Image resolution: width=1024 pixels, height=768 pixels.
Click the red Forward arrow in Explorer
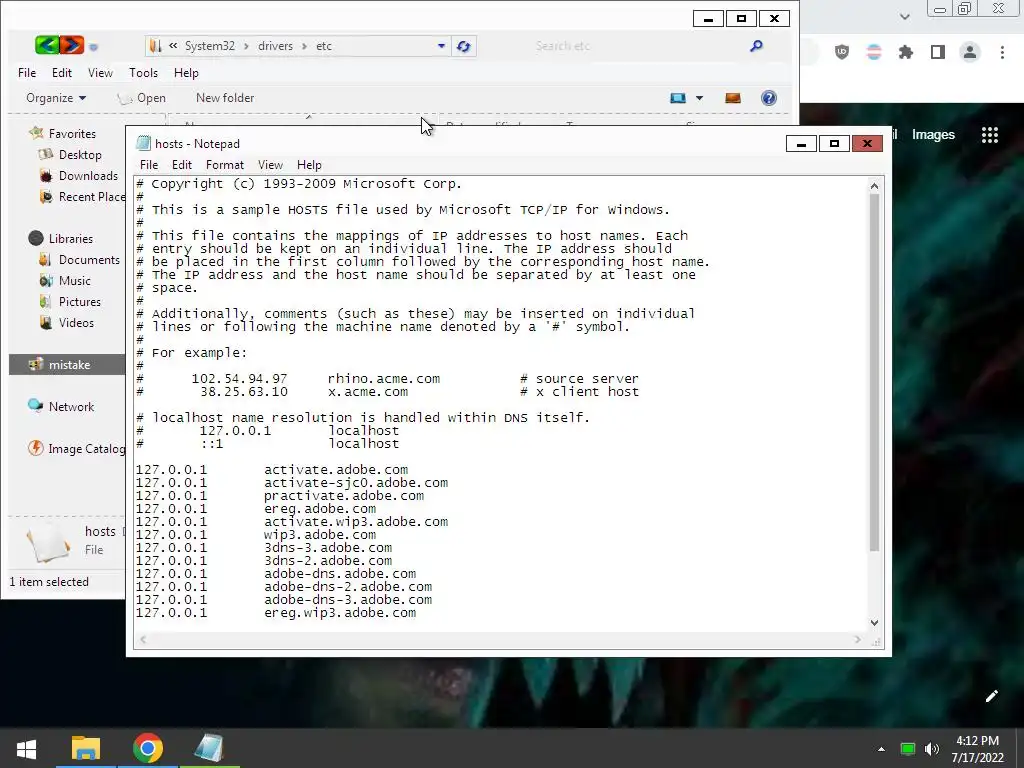[72, 45]
